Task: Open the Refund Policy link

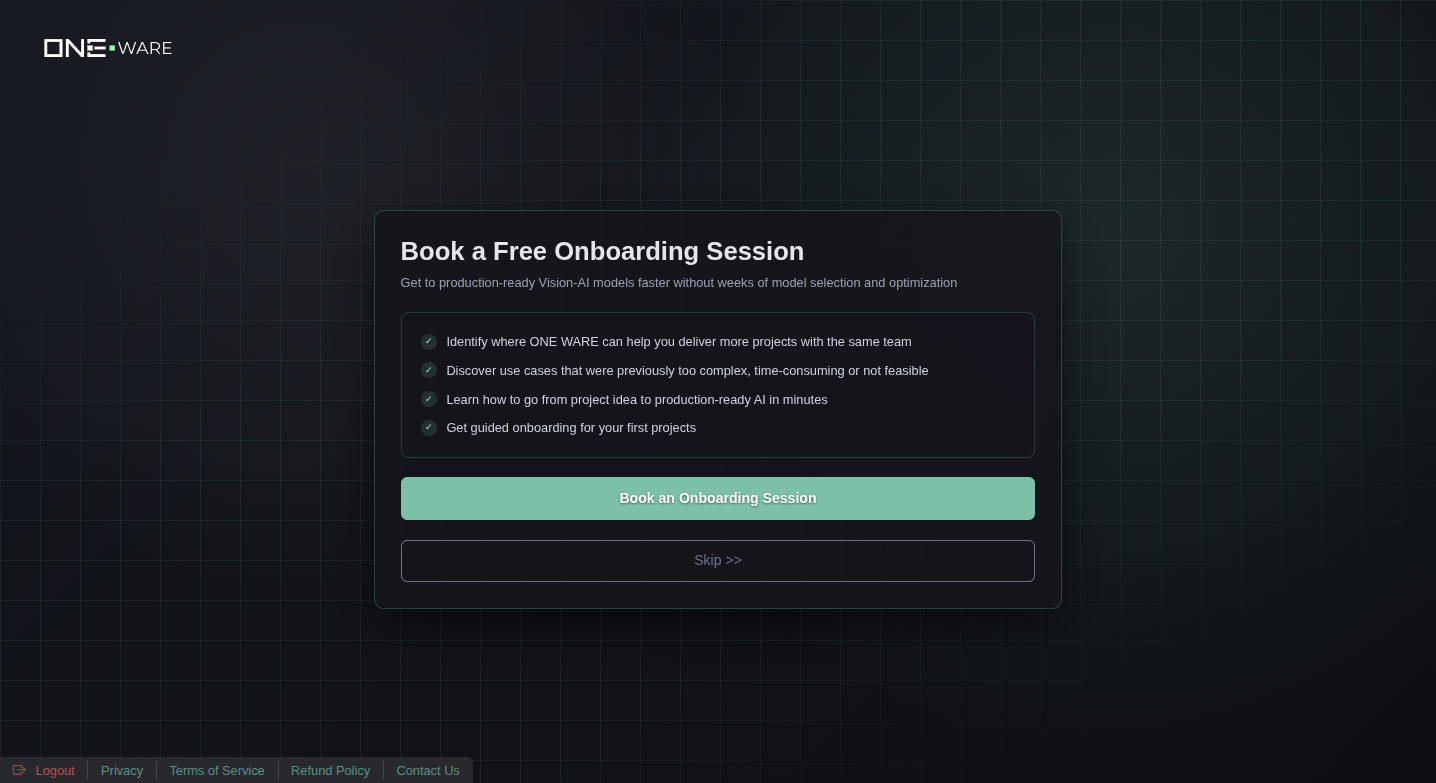Action: tap(330, 770)
